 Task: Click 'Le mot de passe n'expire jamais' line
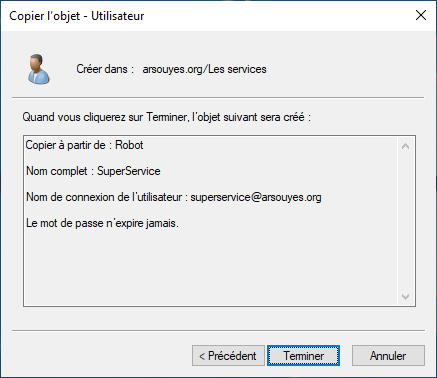(x=102, y=223)
